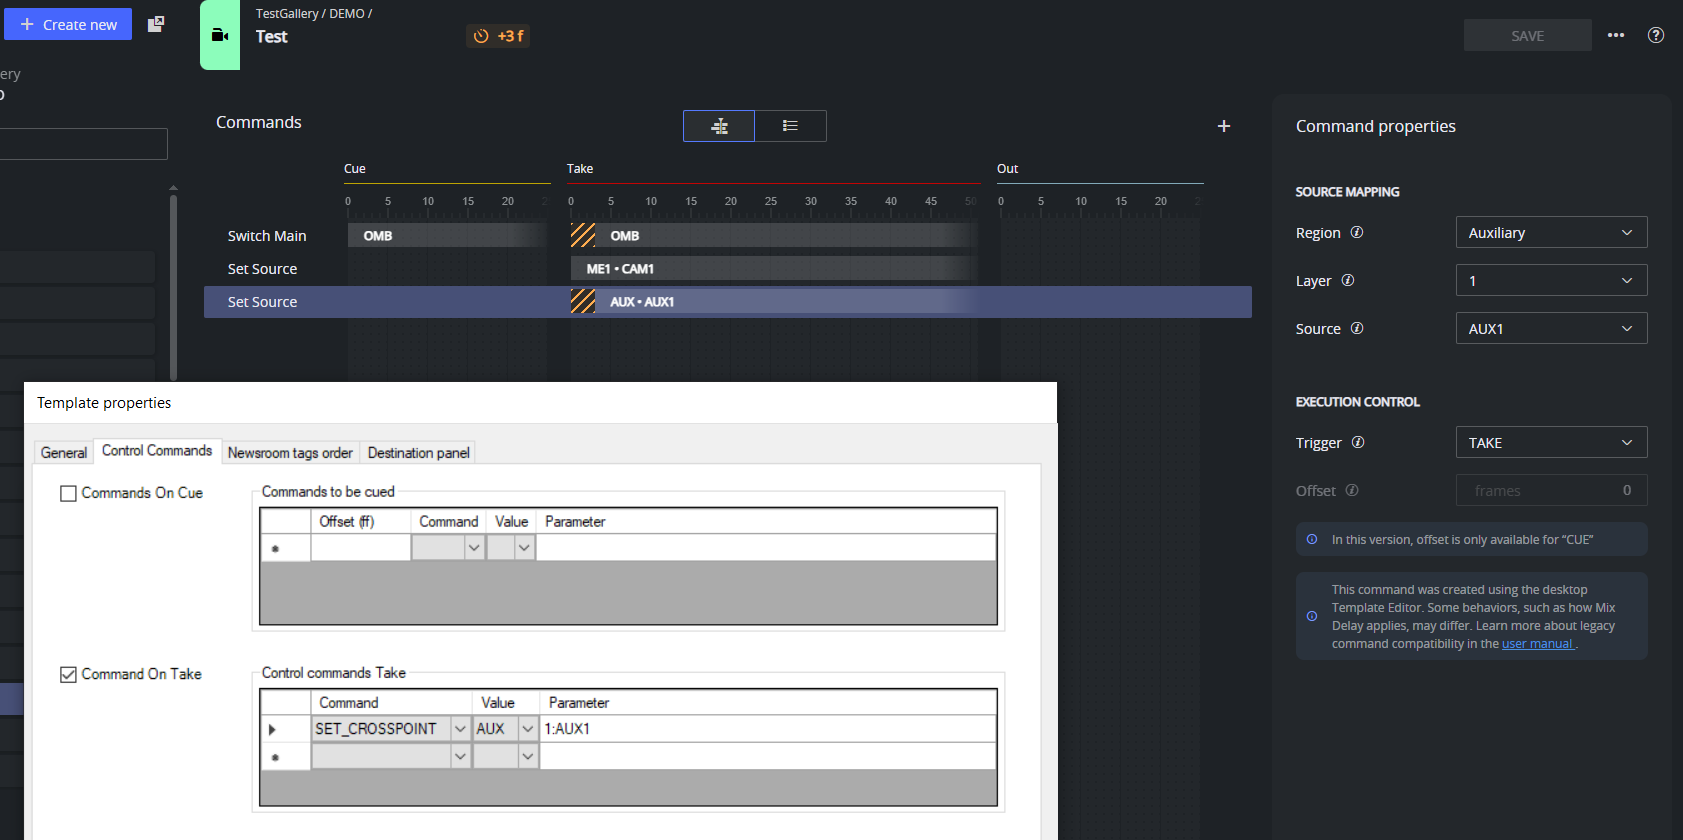Add a new command with plus icon
The height and width of the screenshot is (840, 1683).
click(x=1224, y=126)
